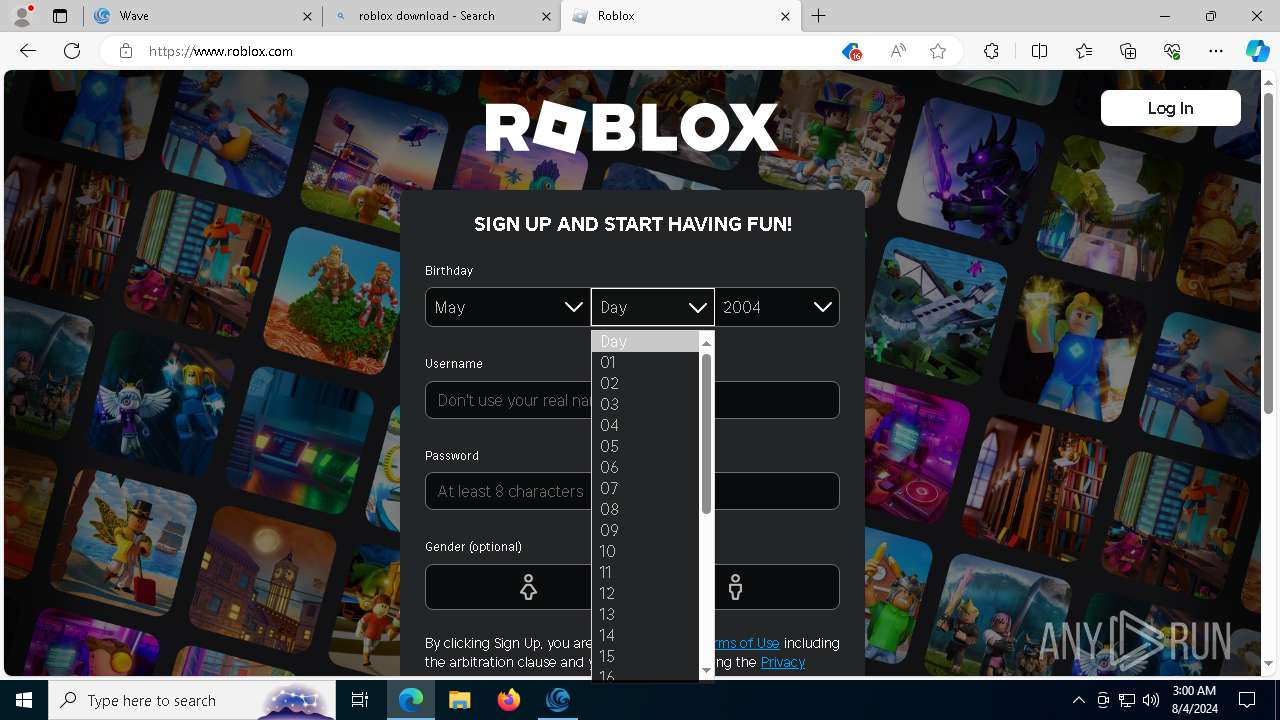Switch to roblox download Search tab

pos(442,16)
